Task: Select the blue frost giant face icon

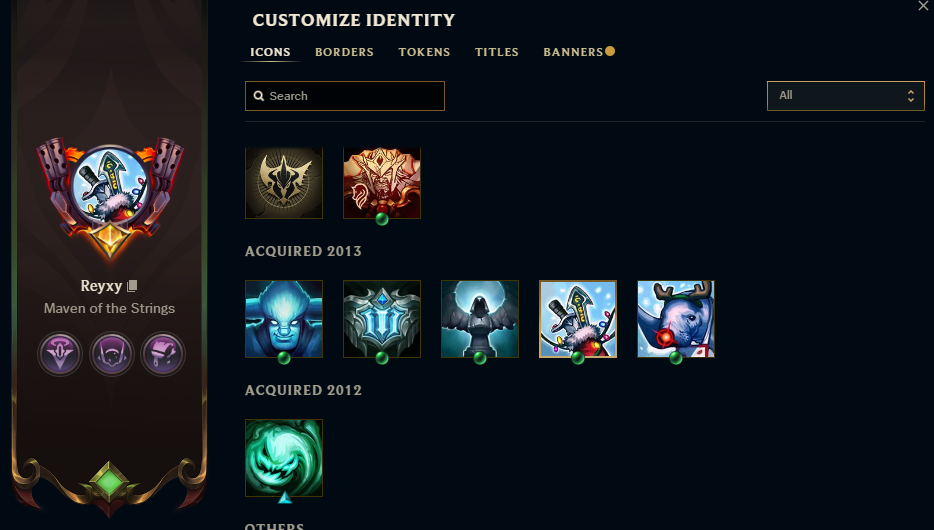Action: click(x=284, y=319)
